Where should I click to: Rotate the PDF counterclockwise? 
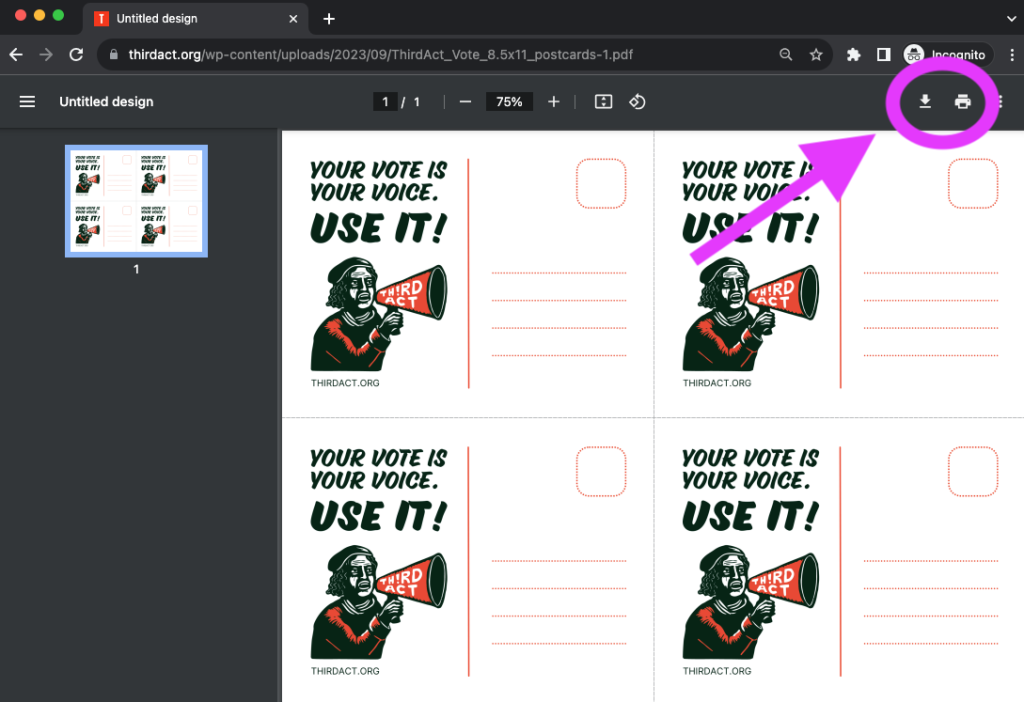[637, 102]
